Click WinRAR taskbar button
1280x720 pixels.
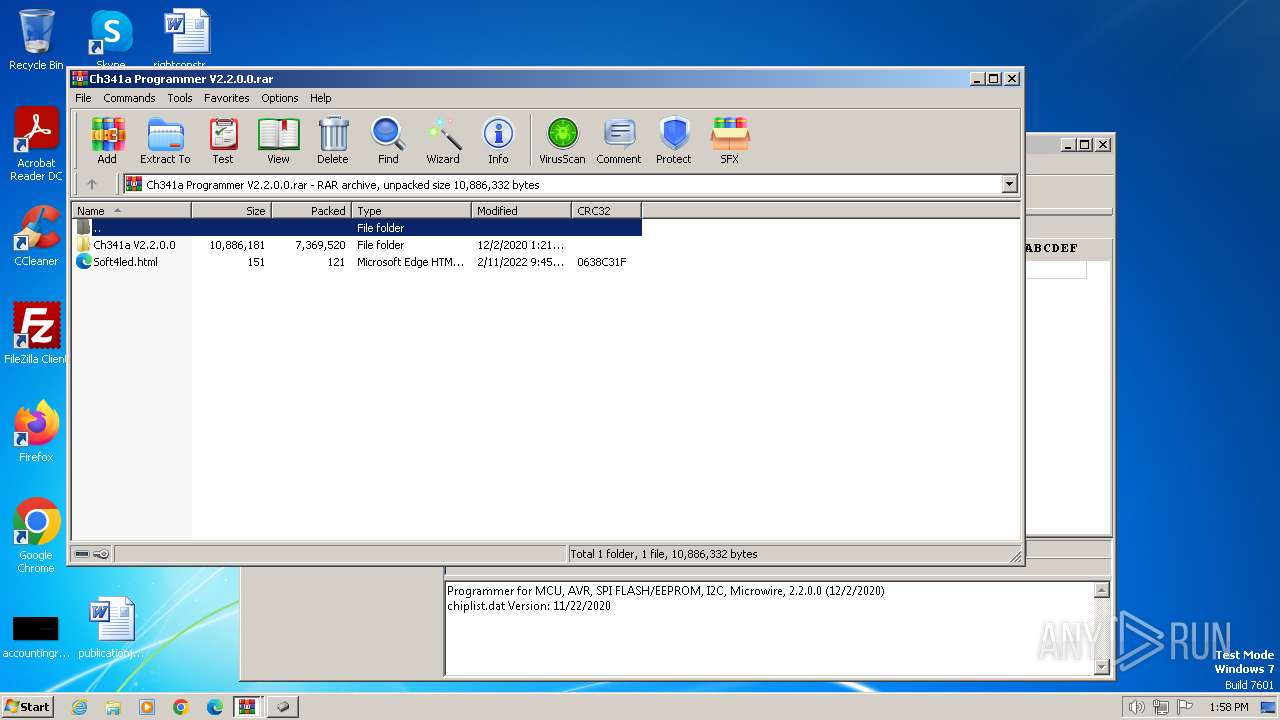coord(248,707)
